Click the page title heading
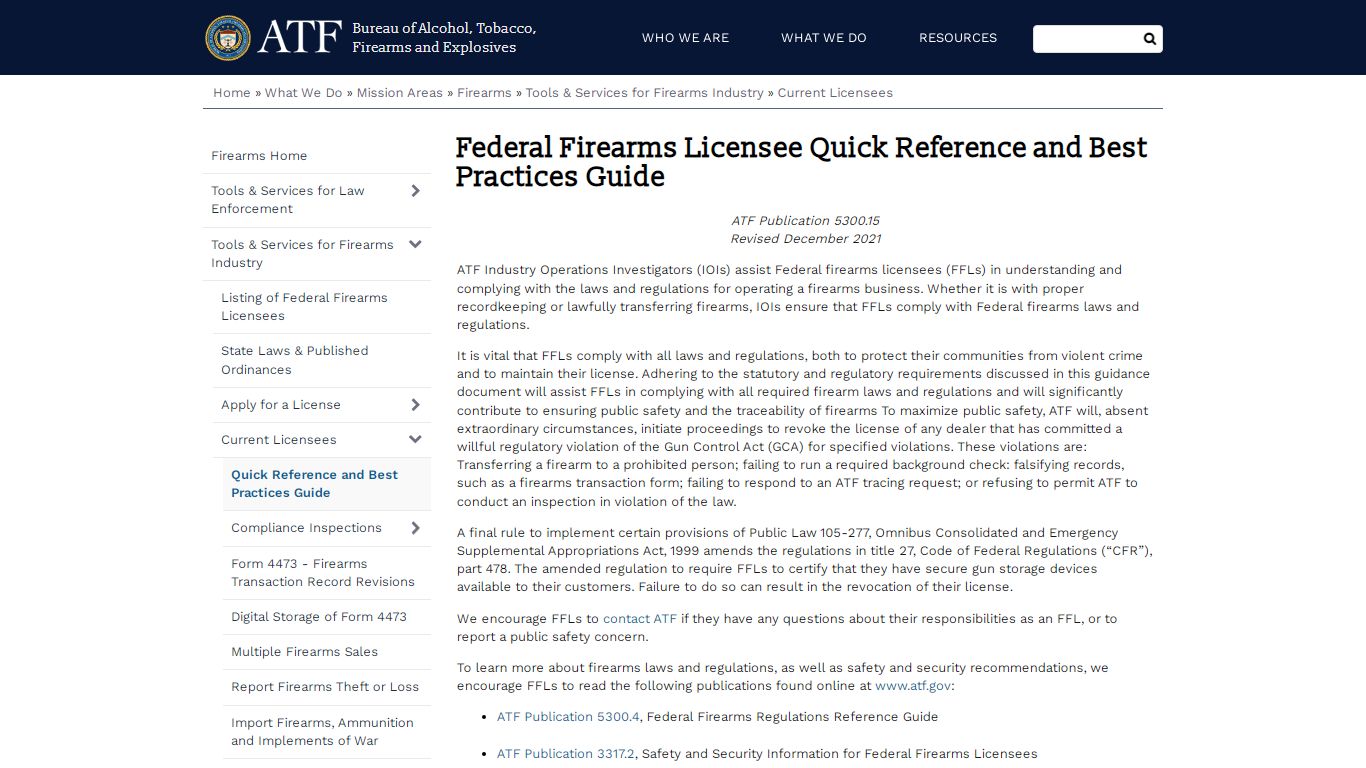This screenshot has height=768, width=1366. click(x=801, y=162)
